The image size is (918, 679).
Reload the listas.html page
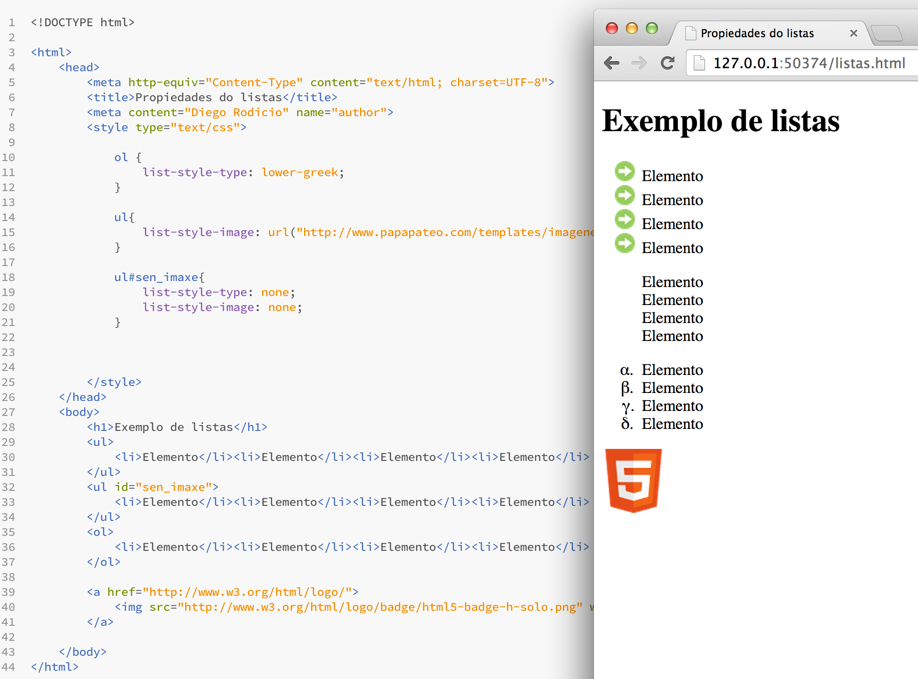pos(668,62)
